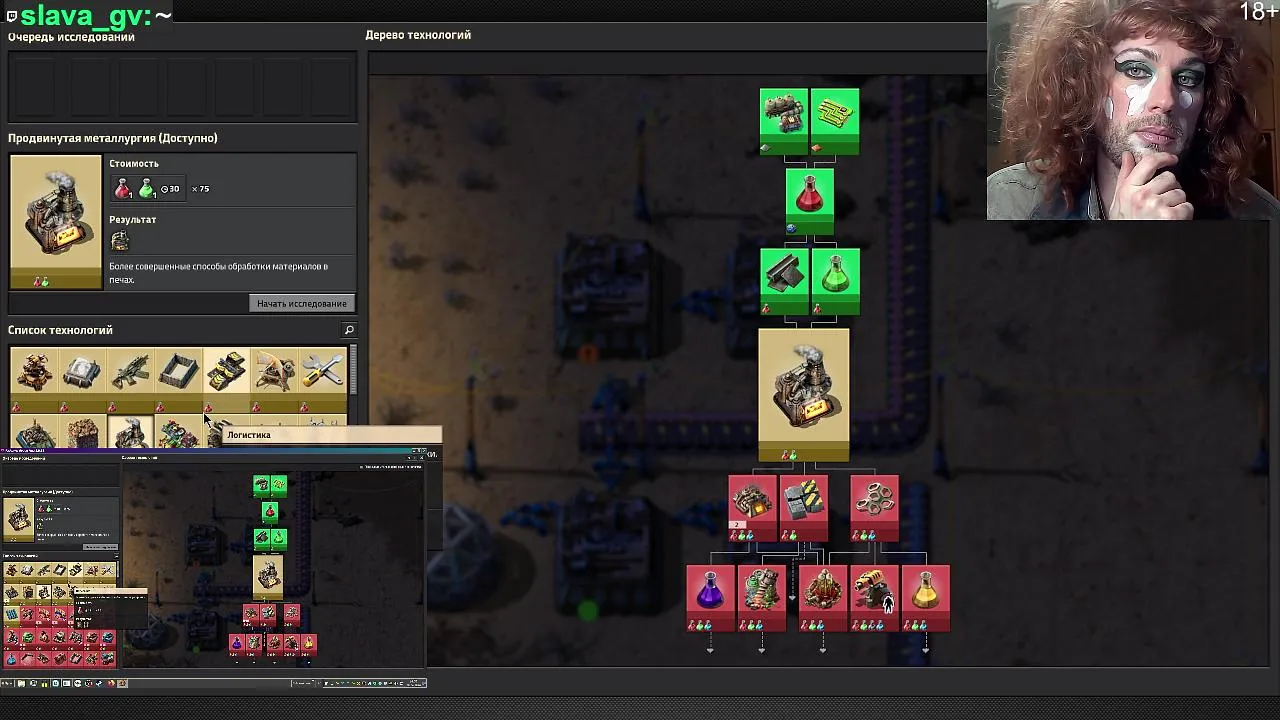
Task: Click the large furnace technology preview image
Action: 56,222
